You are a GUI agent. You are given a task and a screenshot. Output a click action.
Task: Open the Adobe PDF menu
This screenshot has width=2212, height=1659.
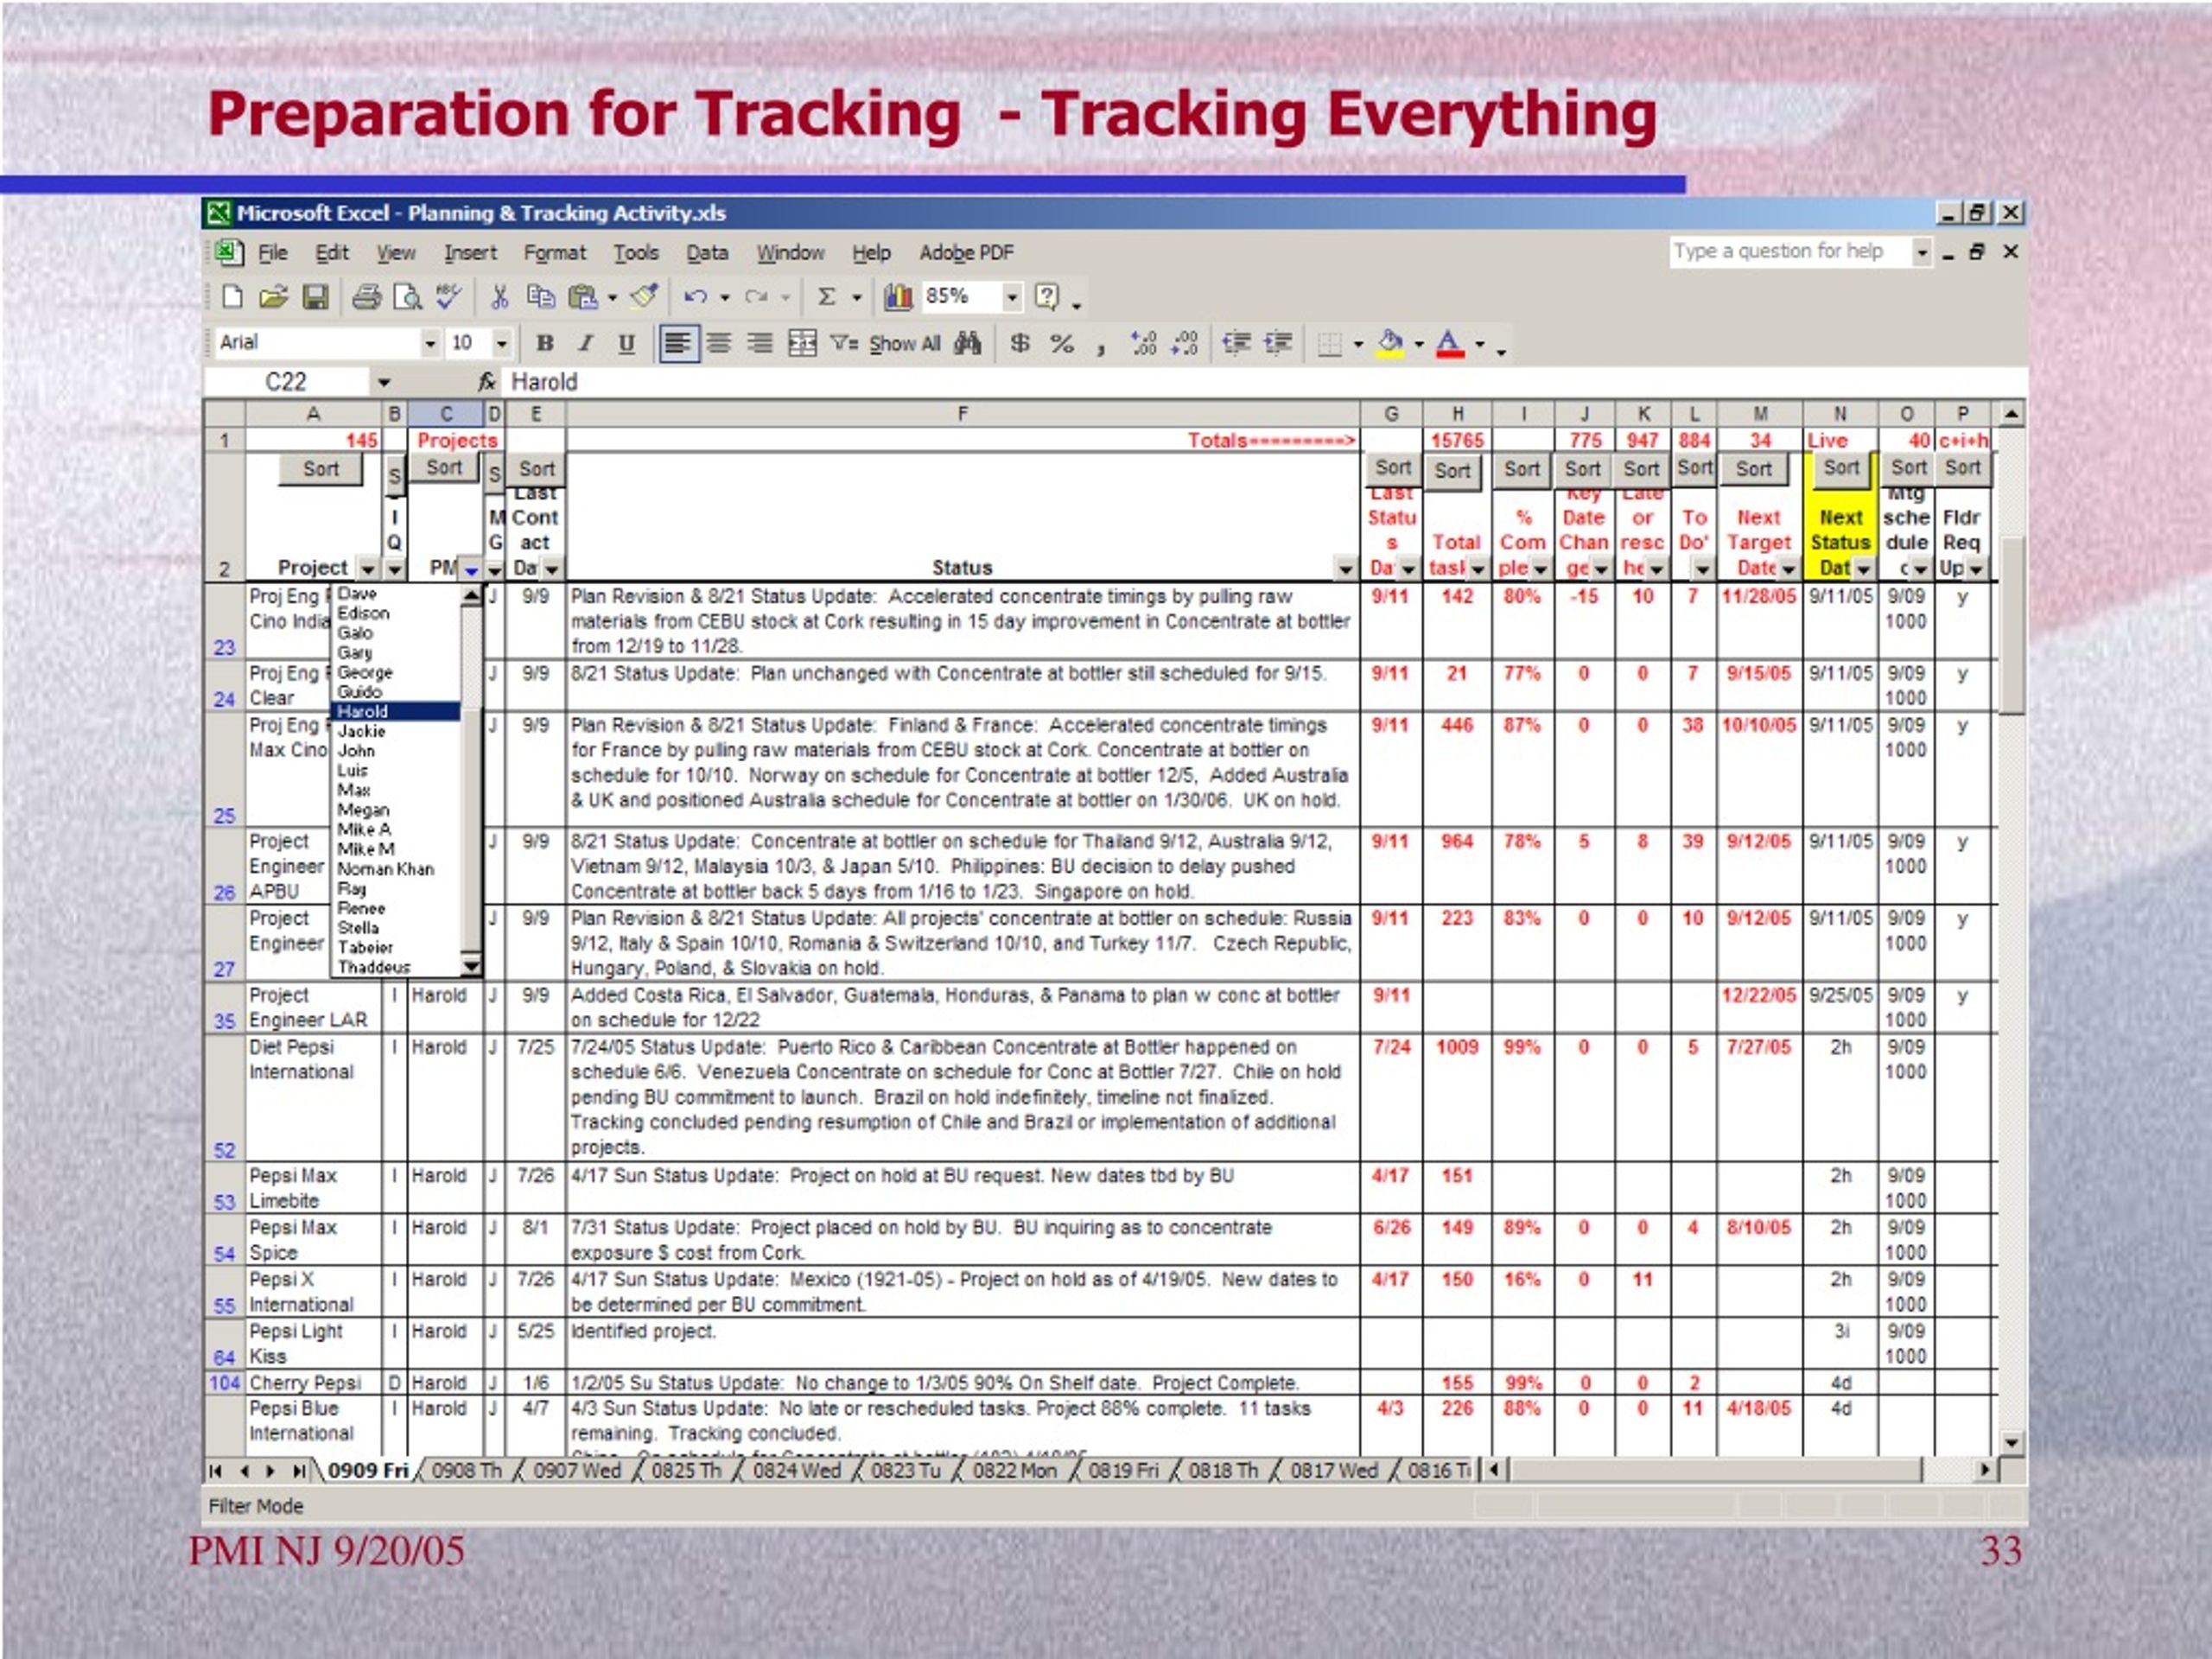966,253
